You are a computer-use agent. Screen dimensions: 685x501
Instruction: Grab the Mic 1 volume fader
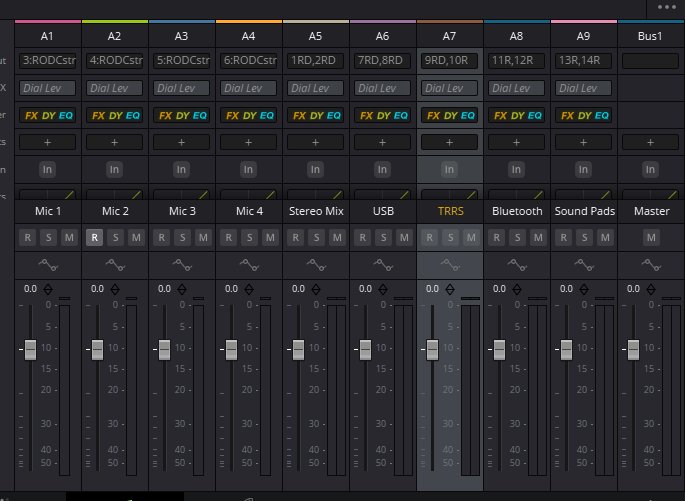30,349
